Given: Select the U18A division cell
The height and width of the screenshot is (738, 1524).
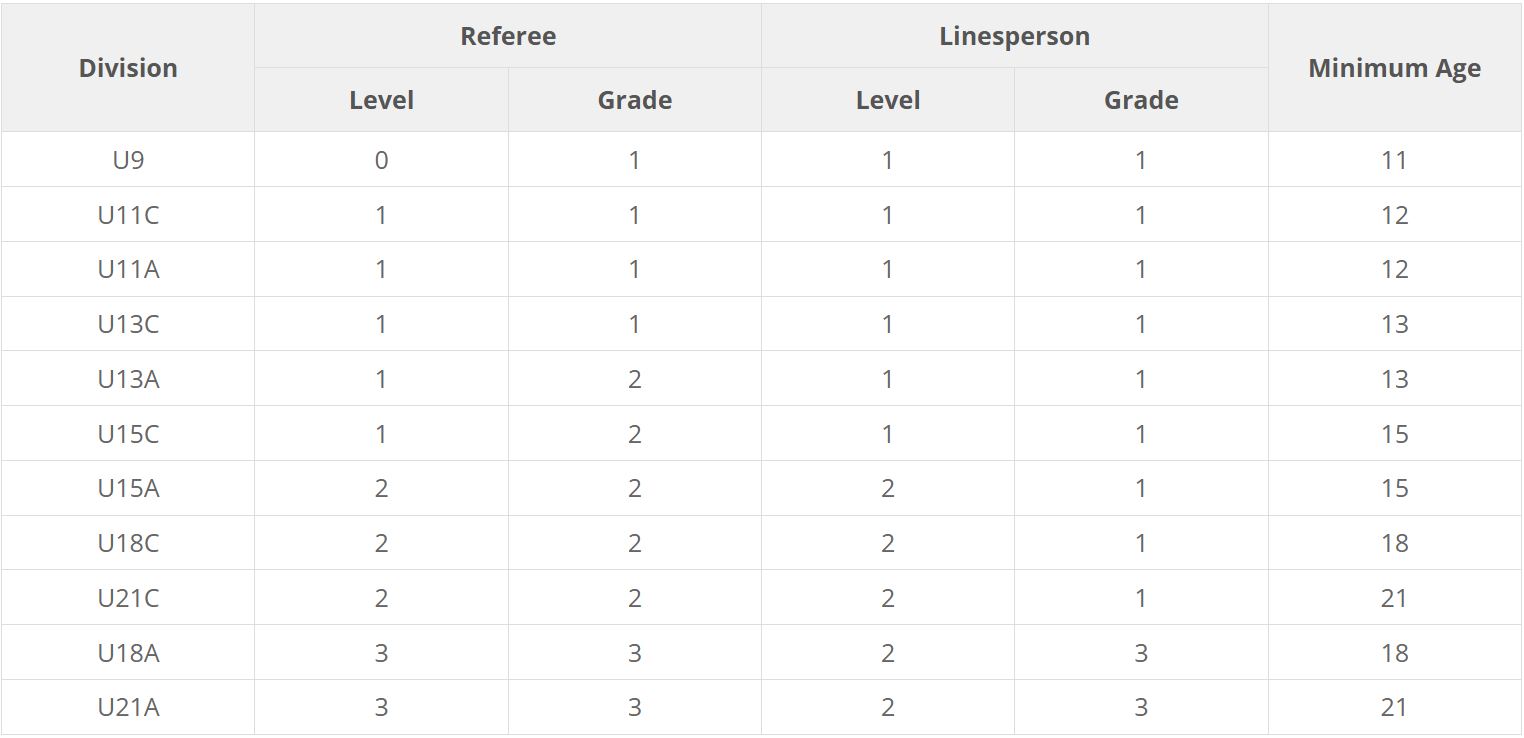Looking at the screenshot, I should coord(128,653).
